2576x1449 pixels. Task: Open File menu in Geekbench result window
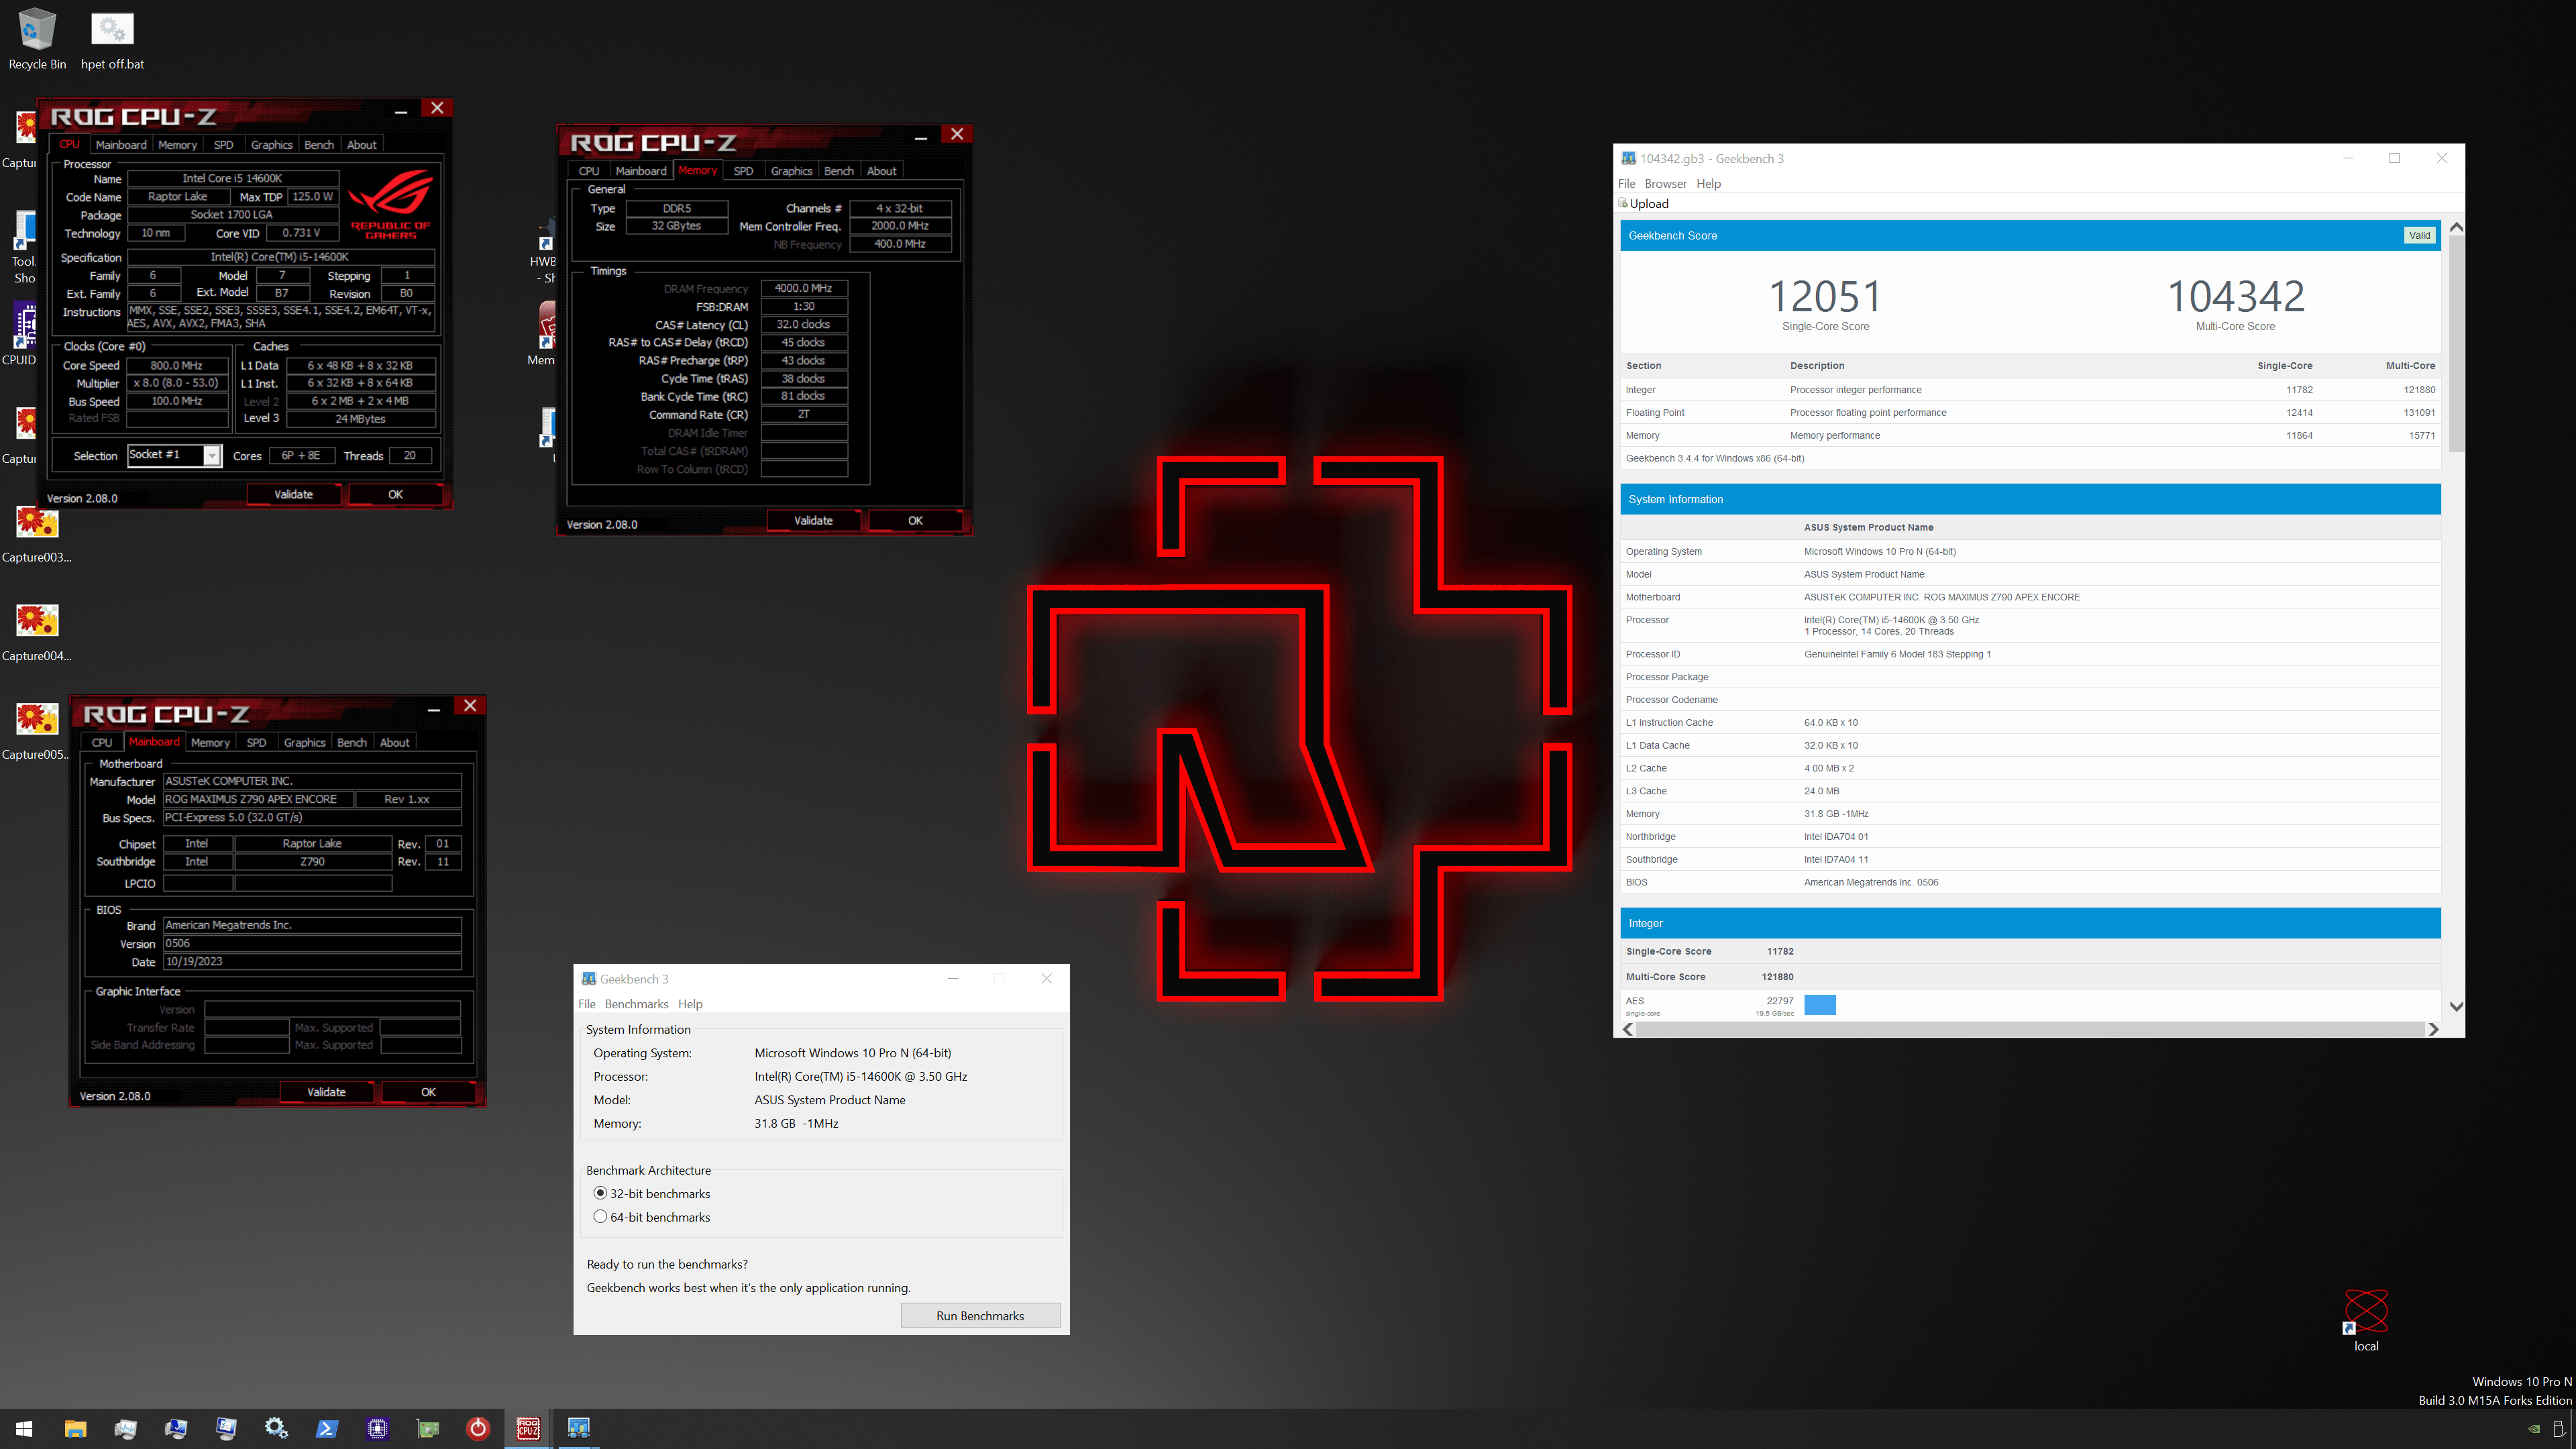coord(1627,183)
